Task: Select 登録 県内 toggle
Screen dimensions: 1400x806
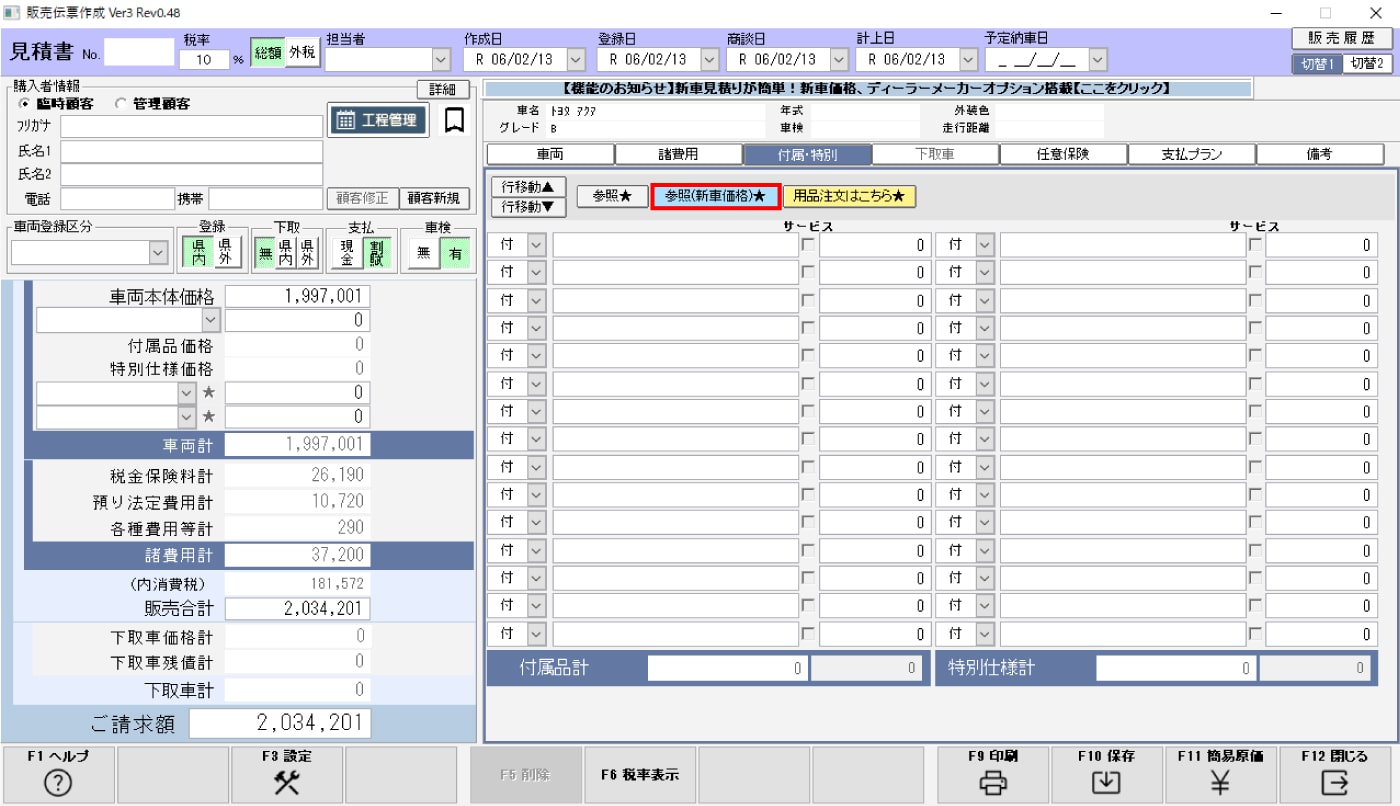Action: (x=198, y=254)
